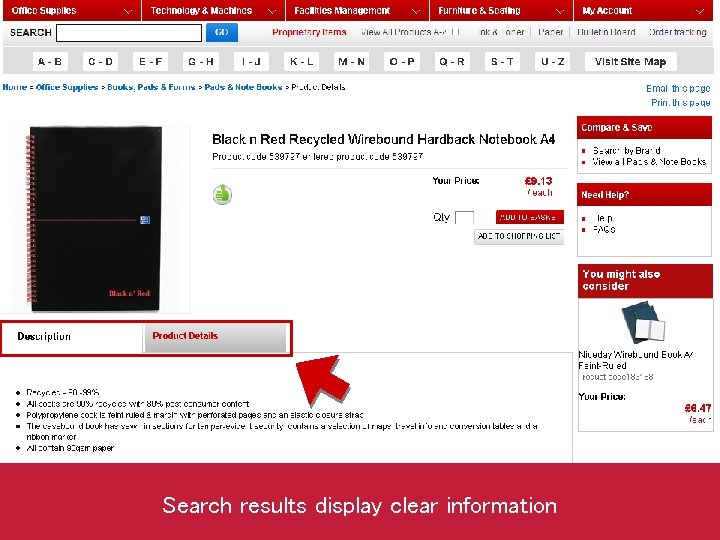Open View all Pads & Note Books
Screen dimensions: 720x540
(x=649, y=162)
